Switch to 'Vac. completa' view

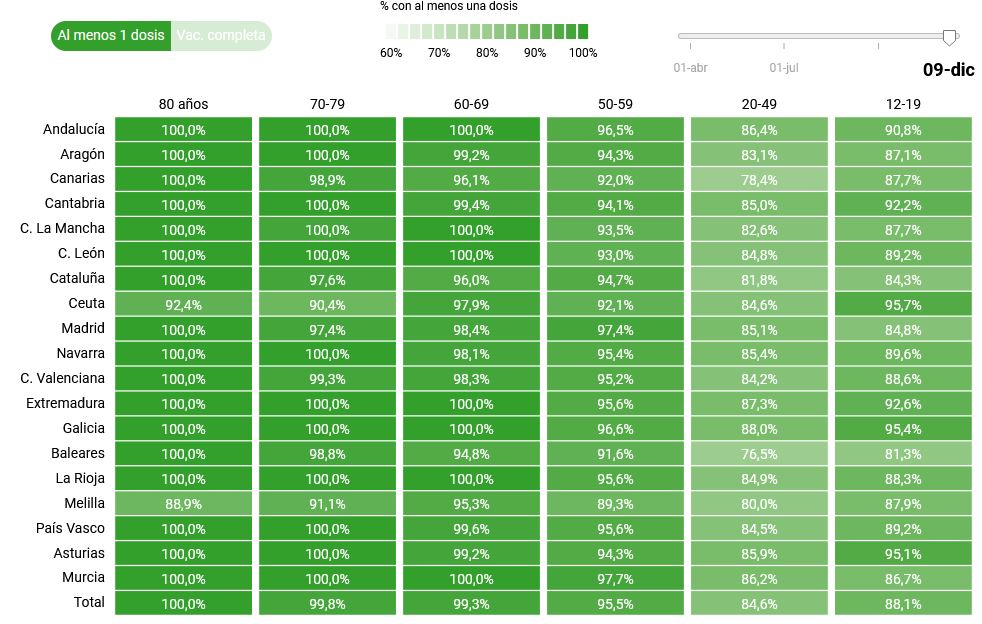(x=221, y=35)
